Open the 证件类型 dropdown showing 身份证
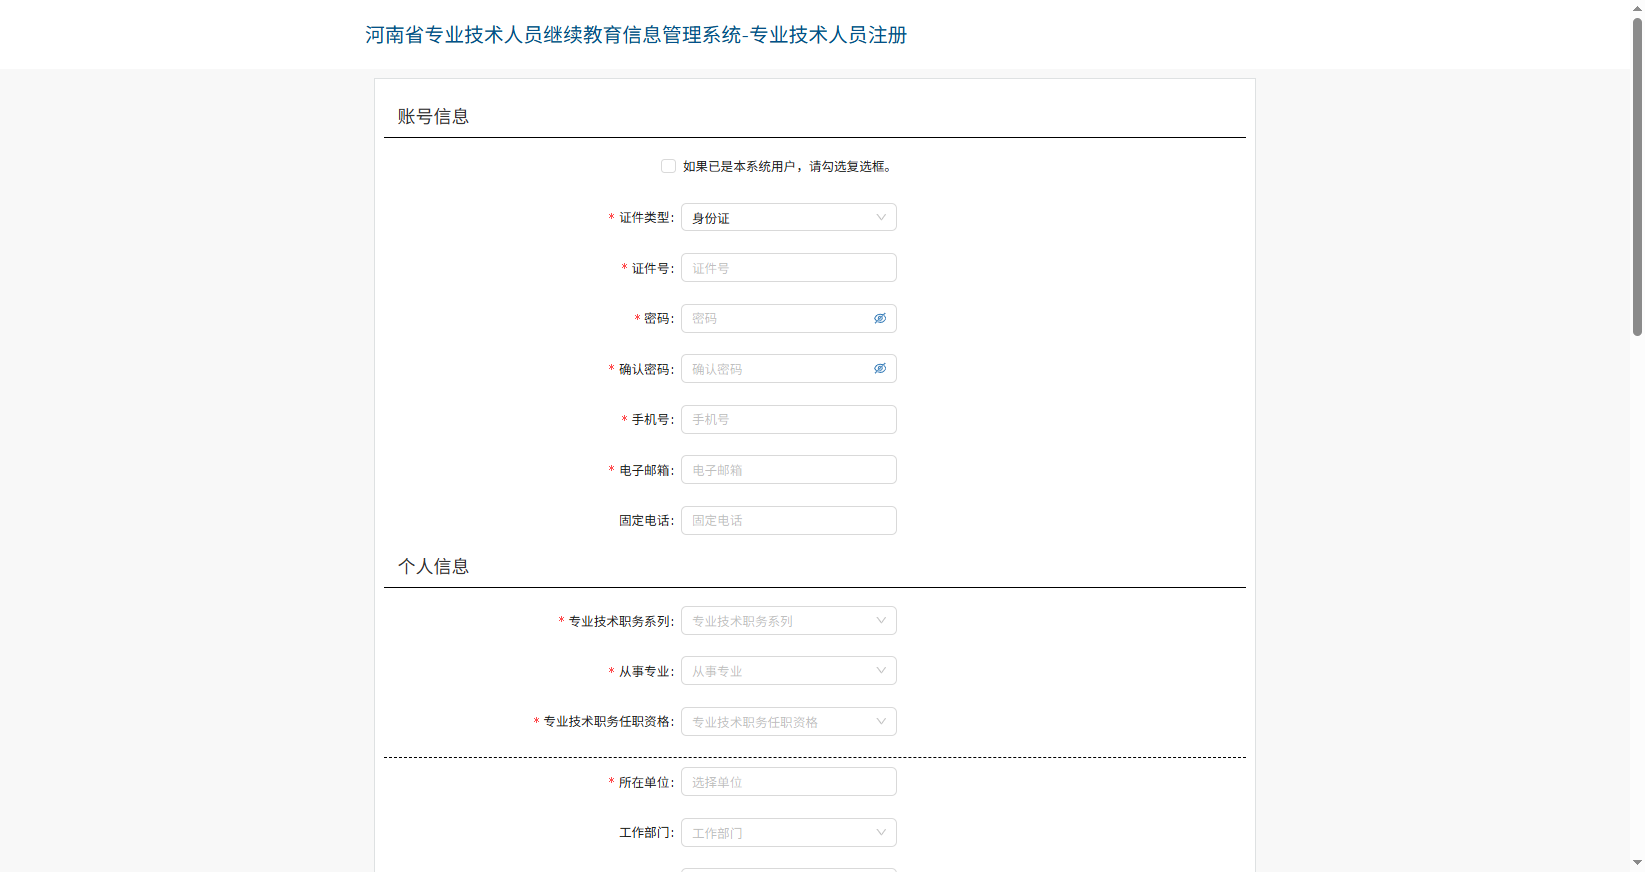The image size is (1645, 872). pos(777,218)
